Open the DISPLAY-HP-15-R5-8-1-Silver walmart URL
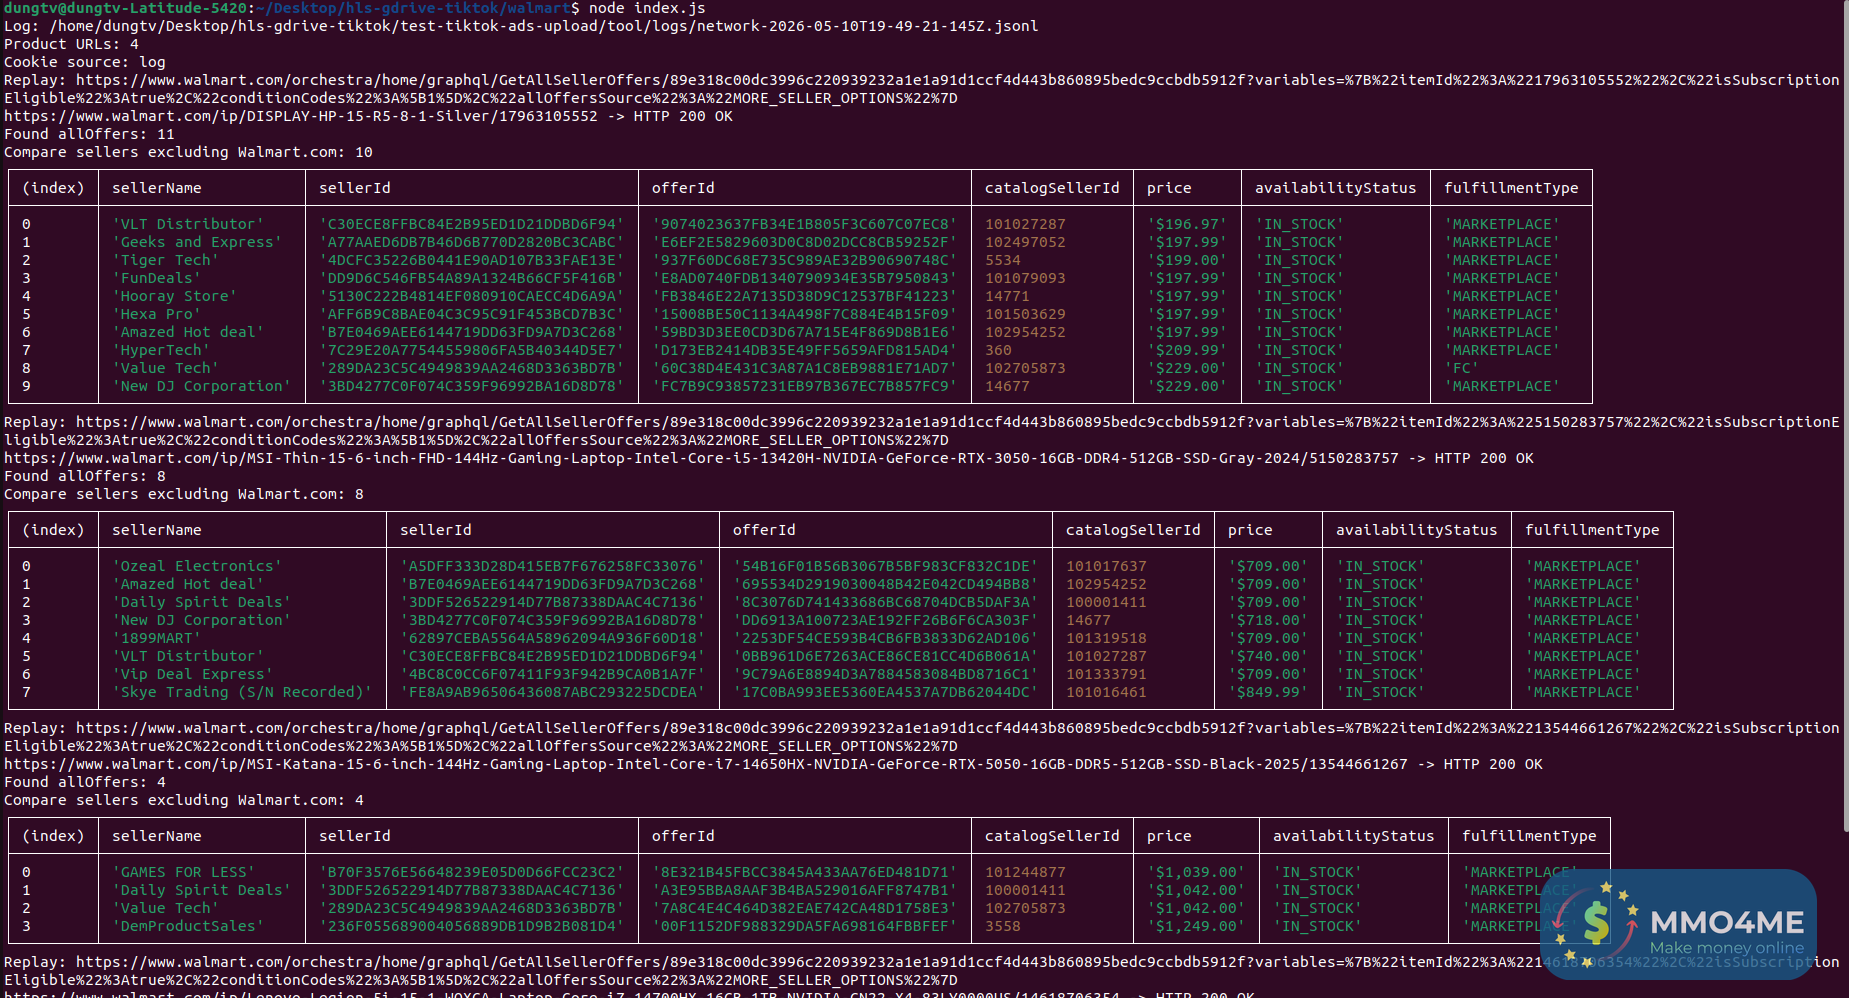This screenshot has height=998, width=1849. [x=301, y=116]
